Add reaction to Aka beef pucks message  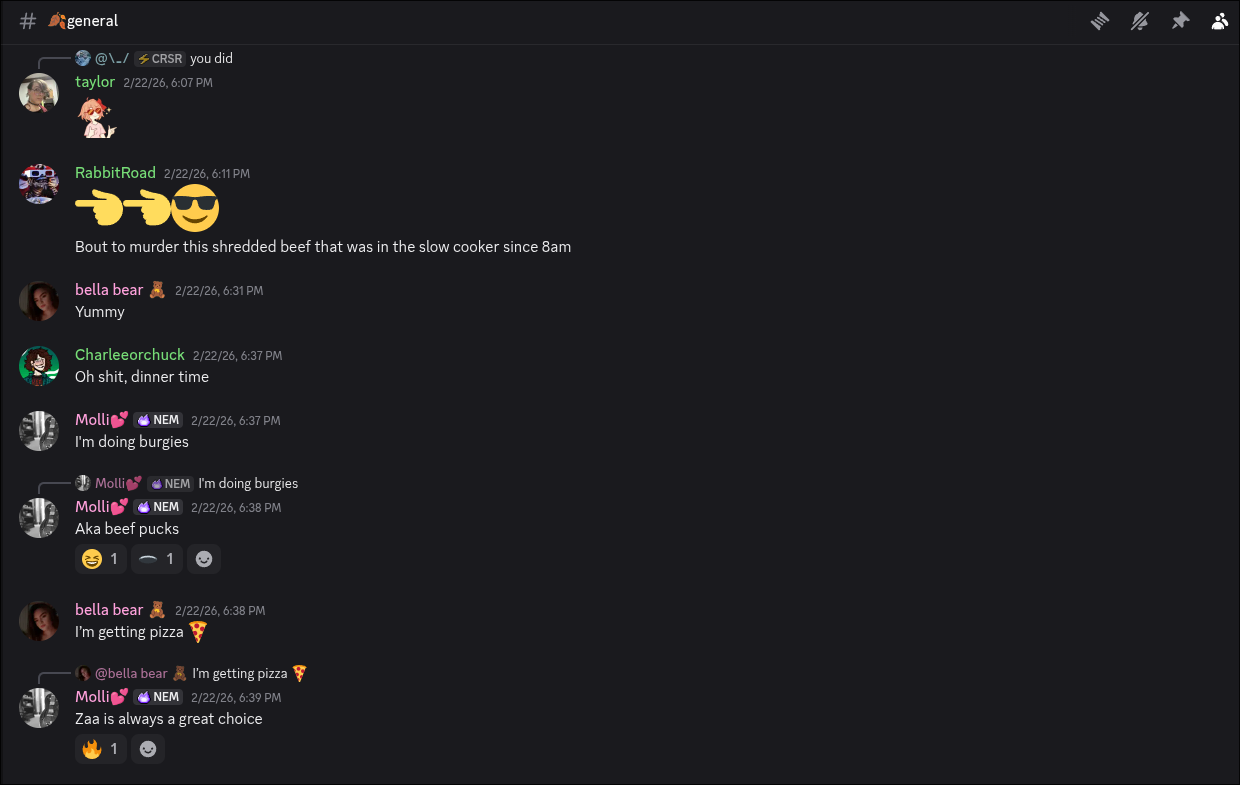(204, 559)
